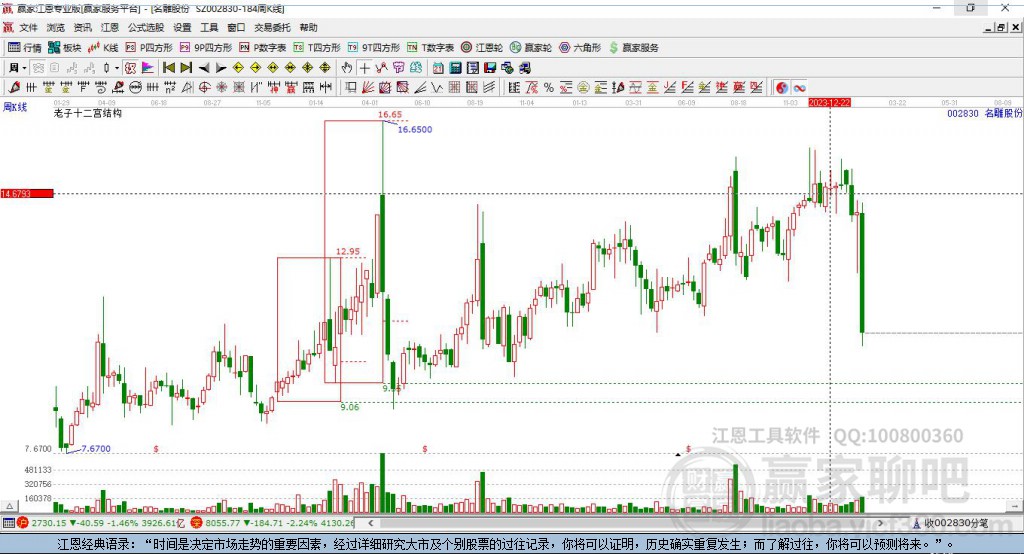Viewport: 1024px width, 554px height.
Task: Click the yin-yang taiji icon
Action: pyautogui.click(x=782, y=88)
